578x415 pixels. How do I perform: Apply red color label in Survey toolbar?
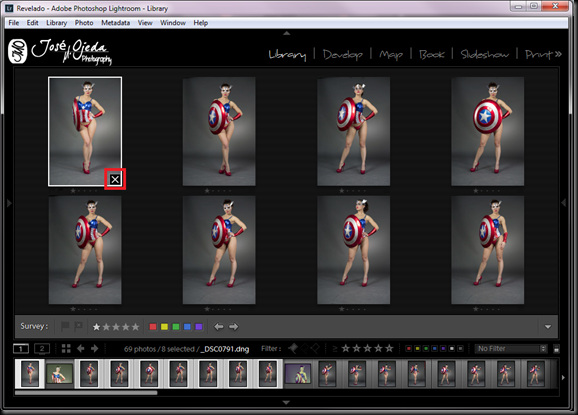pos(153,327)
